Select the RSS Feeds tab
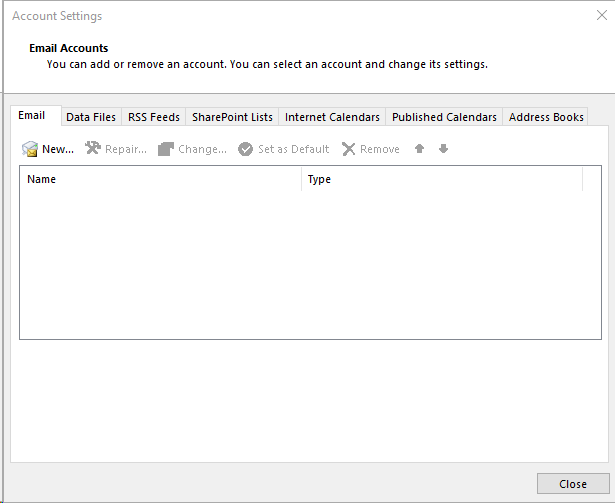 pyautogui.click(x=154, y=117)
